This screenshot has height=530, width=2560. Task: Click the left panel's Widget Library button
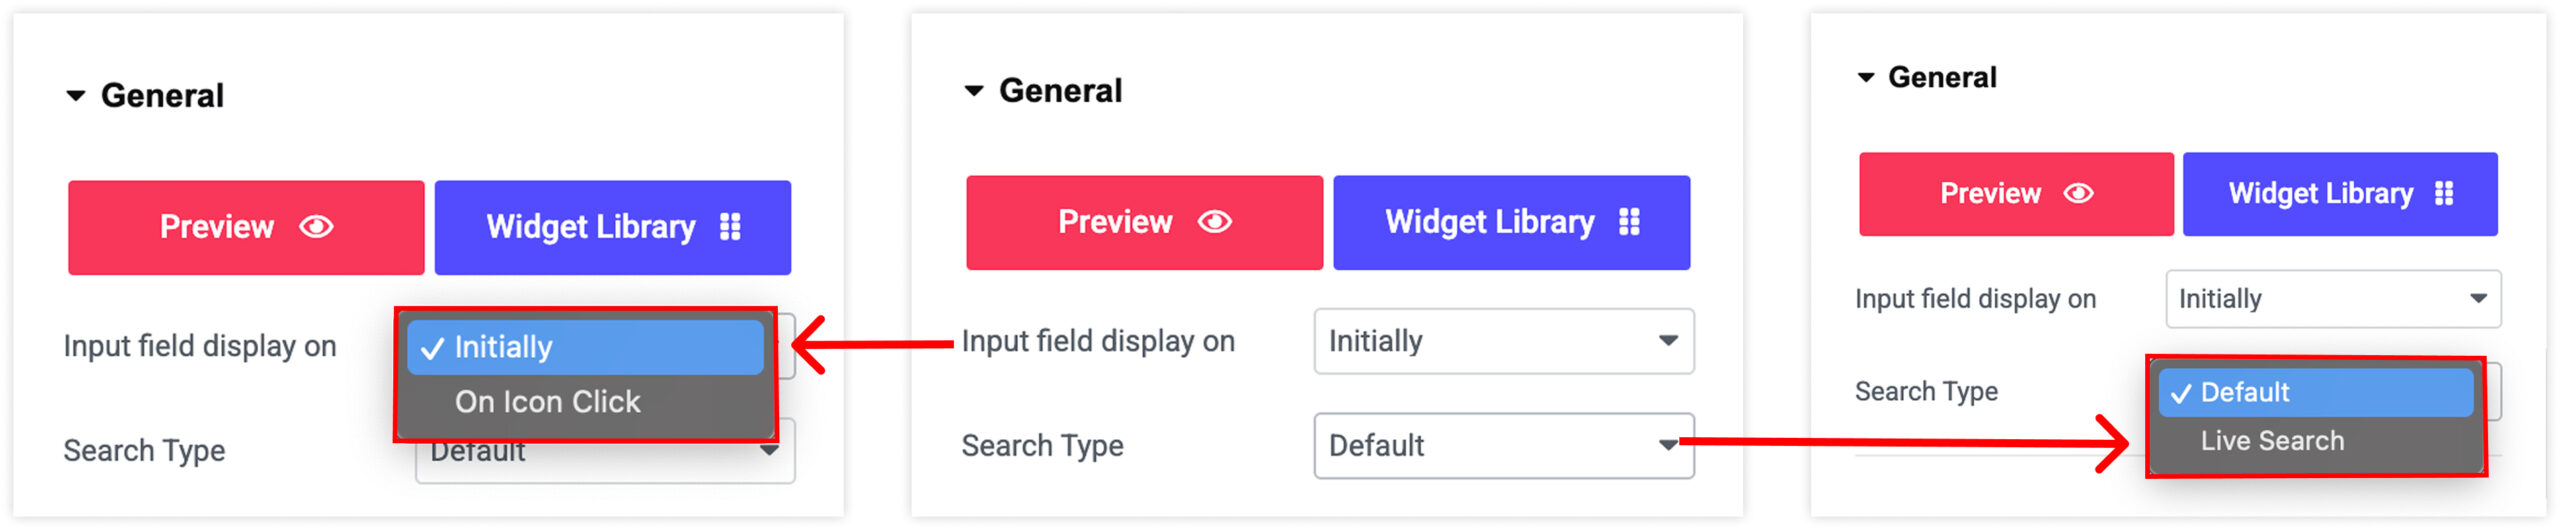[612, 227]
